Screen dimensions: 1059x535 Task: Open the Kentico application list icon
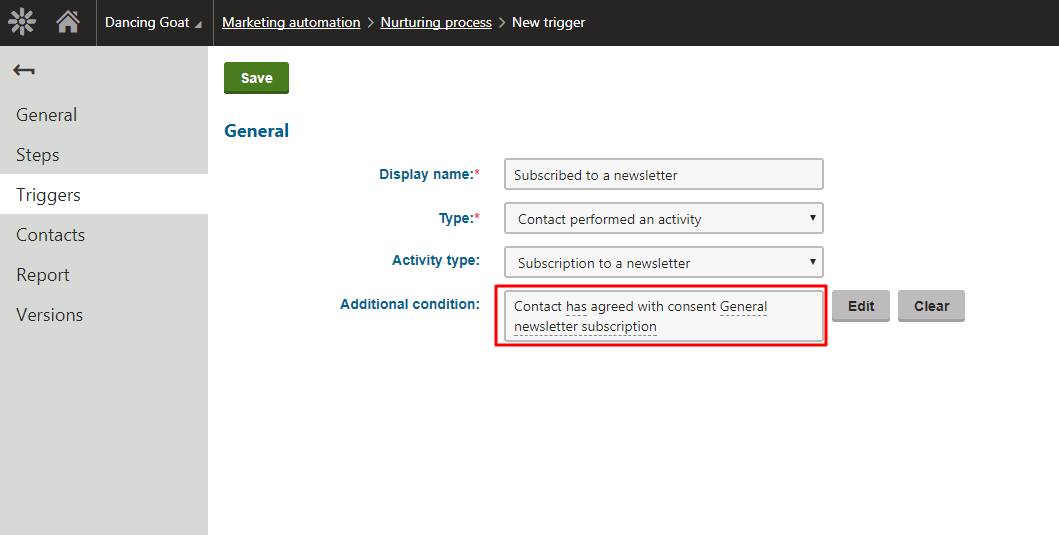[x=22, y=22]
